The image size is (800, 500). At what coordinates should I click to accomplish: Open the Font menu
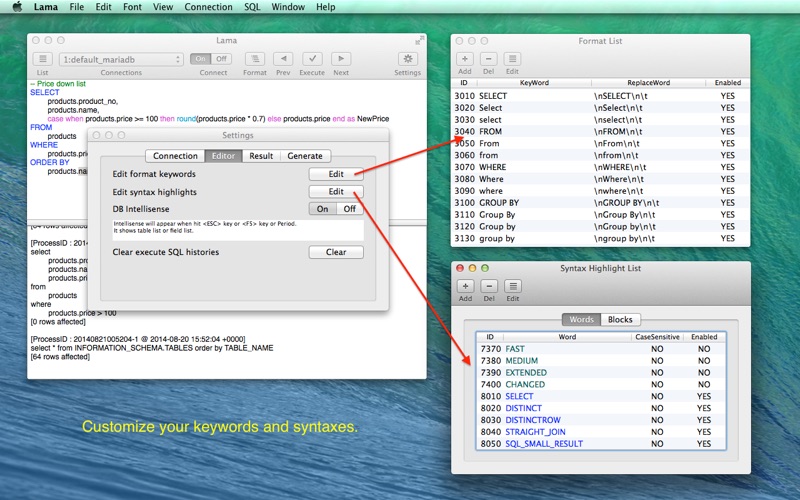coord(132,7)
